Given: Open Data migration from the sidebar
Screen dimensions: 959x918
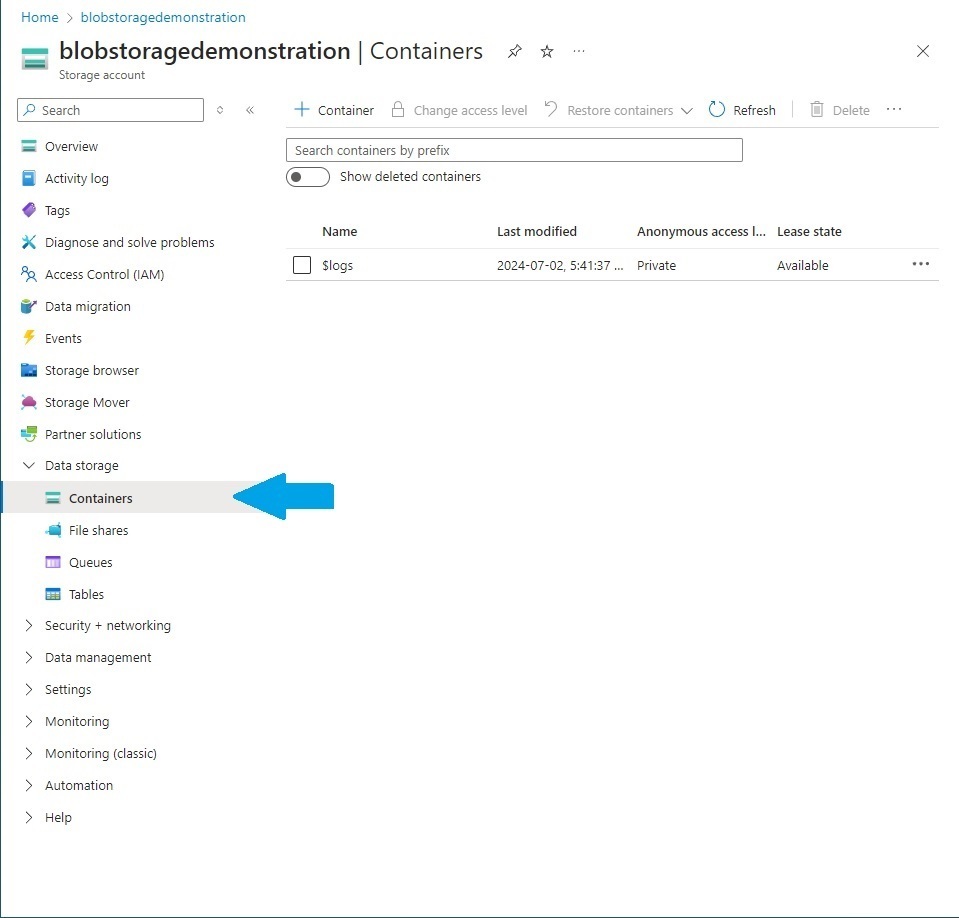Looking at the screenshot, I should (x=87, y=306).
